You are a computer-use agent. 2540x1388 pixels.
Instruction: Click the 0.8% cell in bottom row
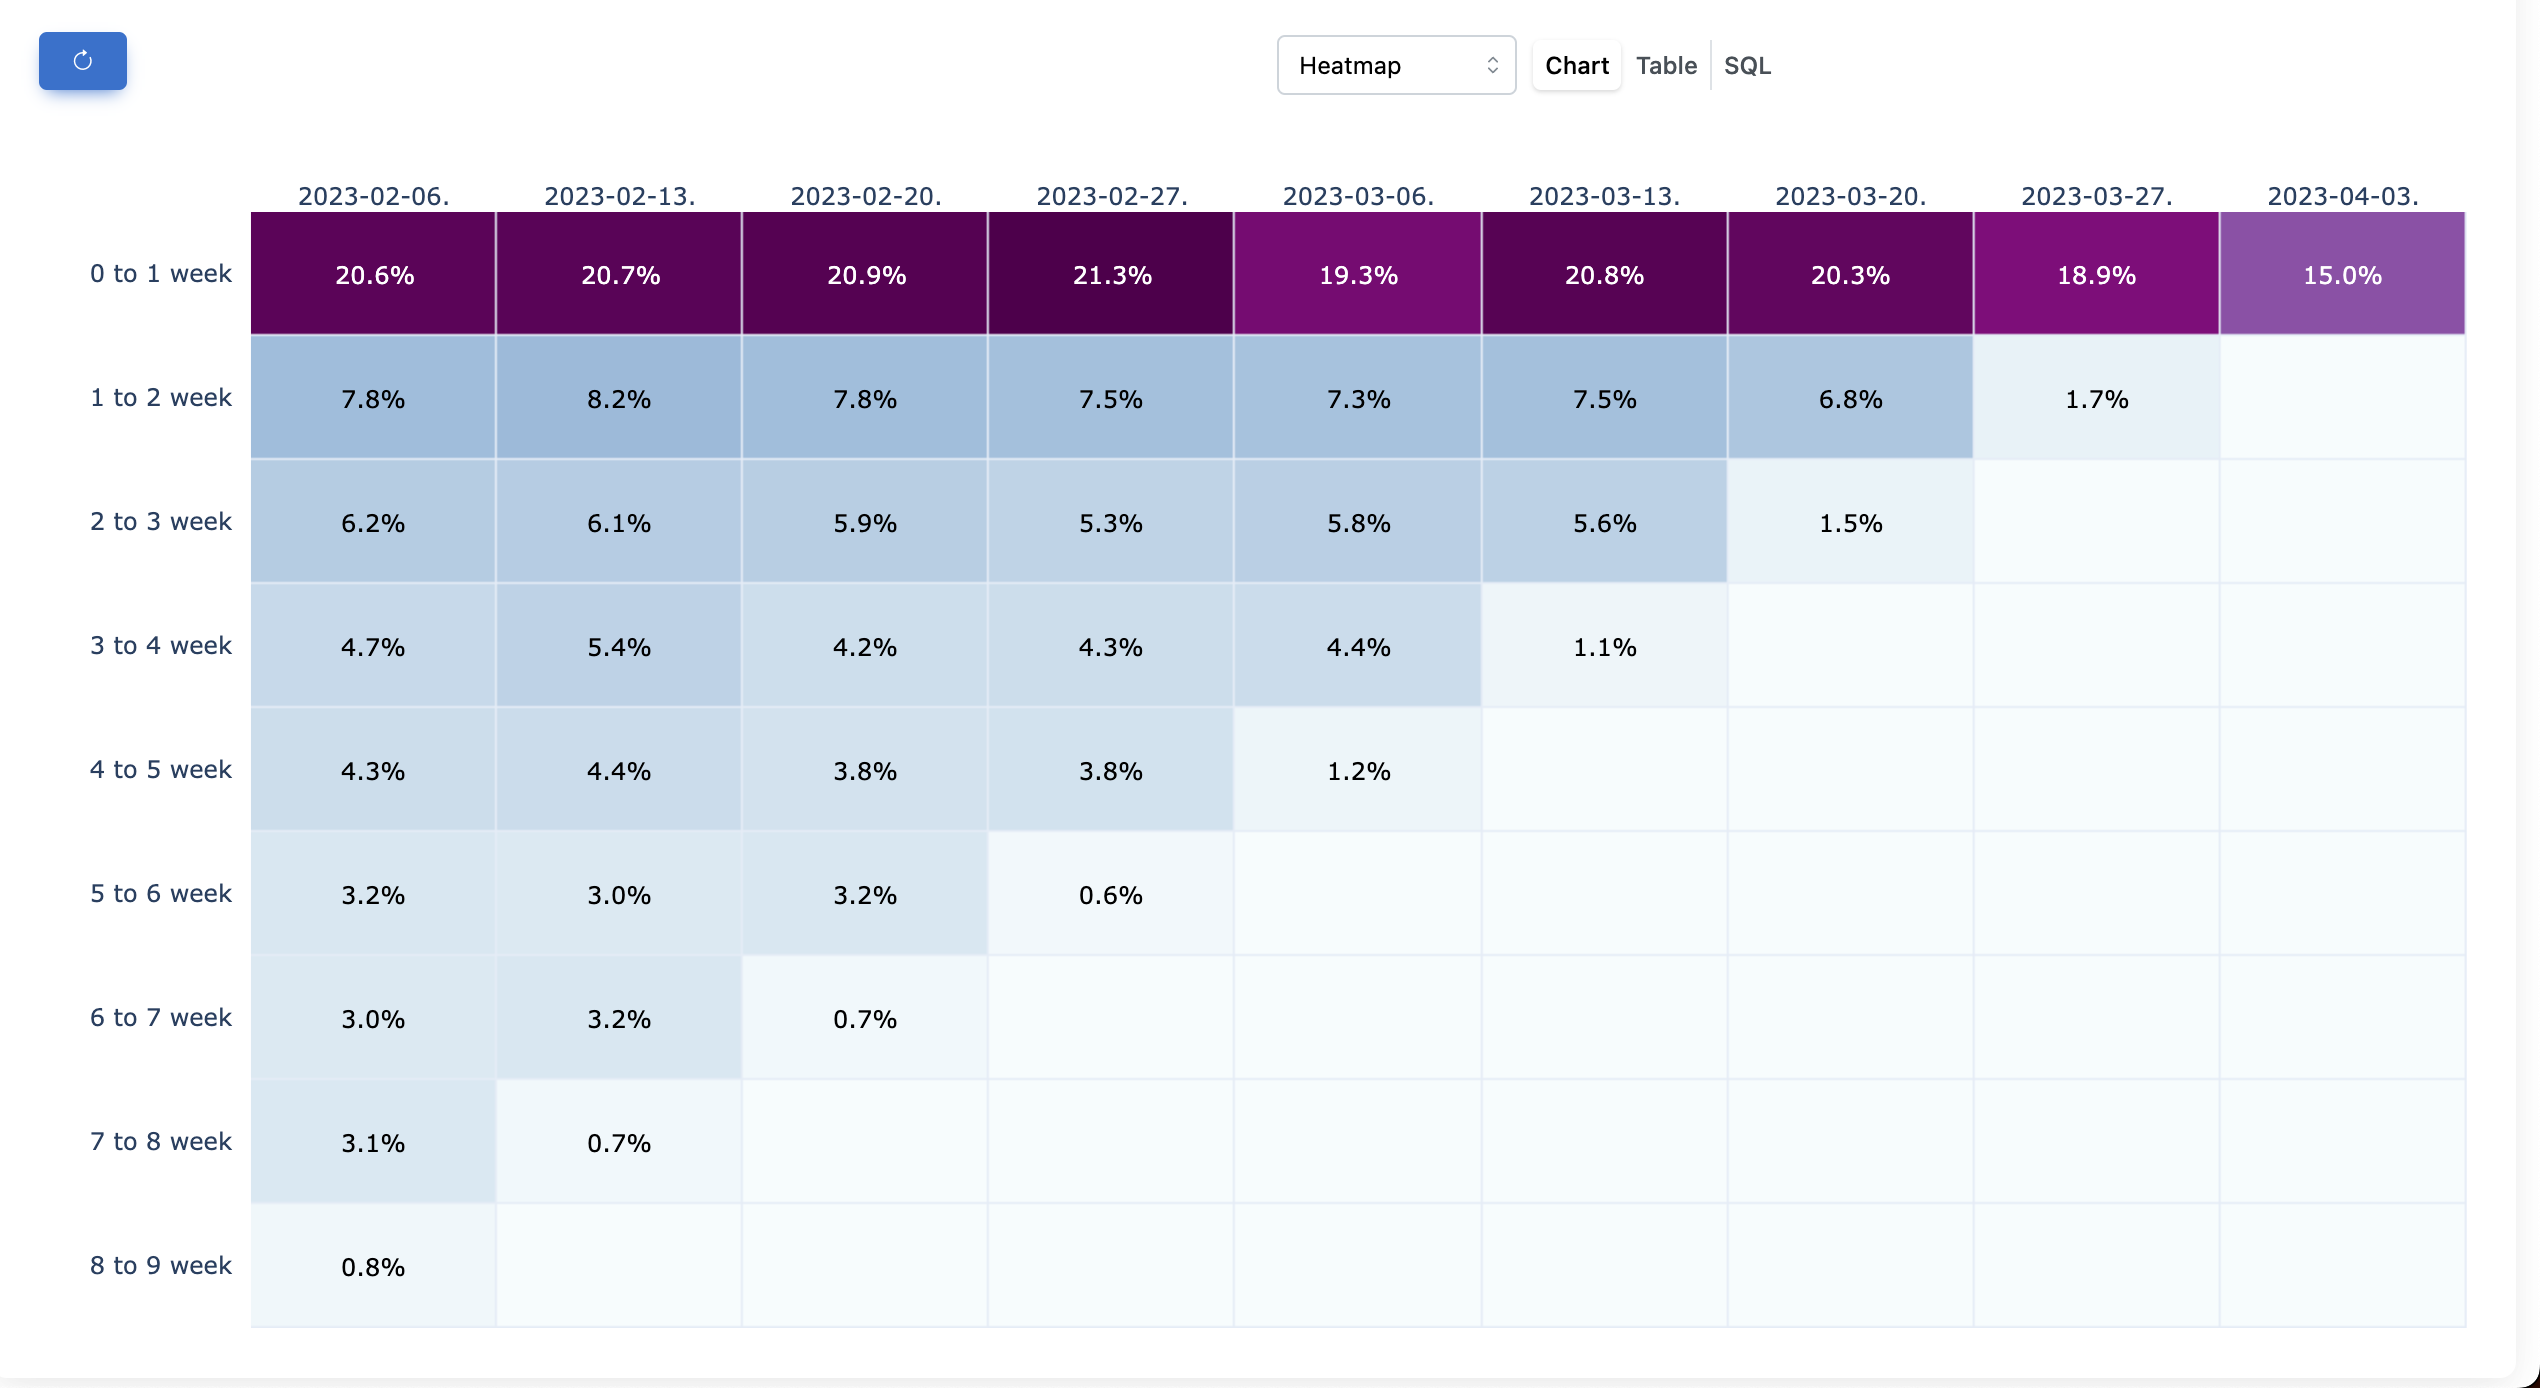(x=373, y=1266)
